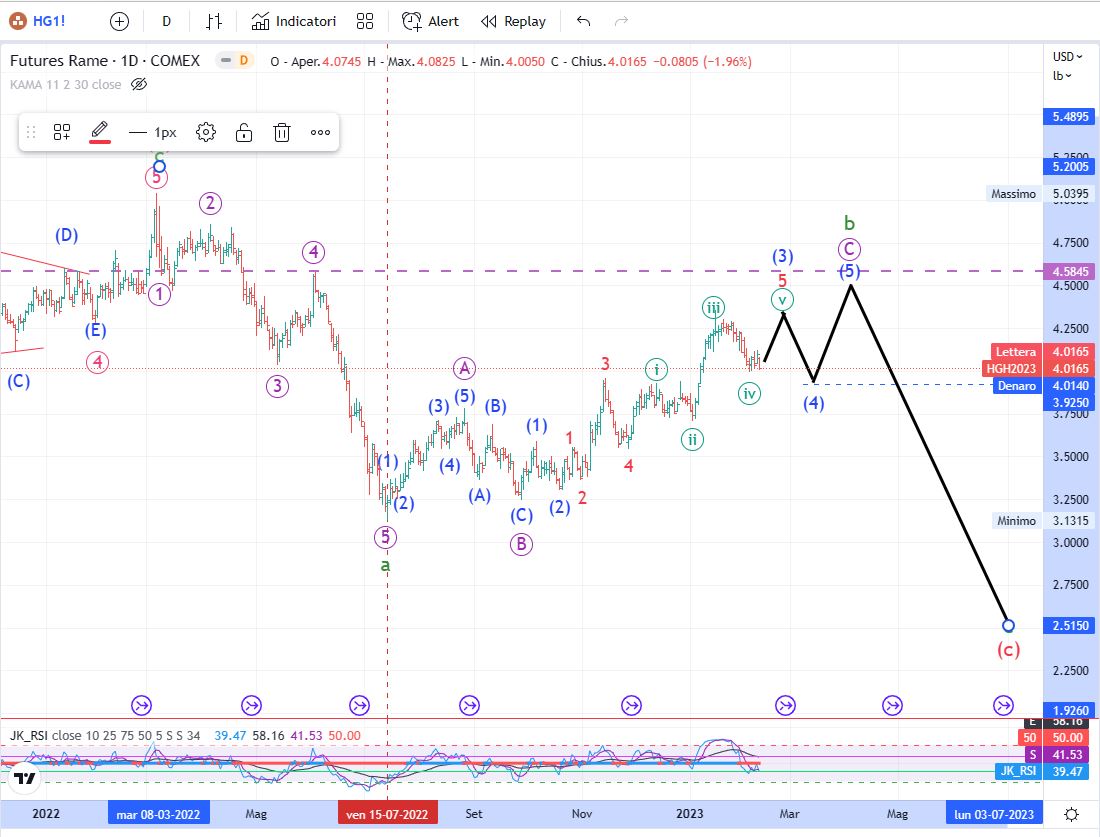Select the 2.5150 line endpoint circle

(1008, 625)
